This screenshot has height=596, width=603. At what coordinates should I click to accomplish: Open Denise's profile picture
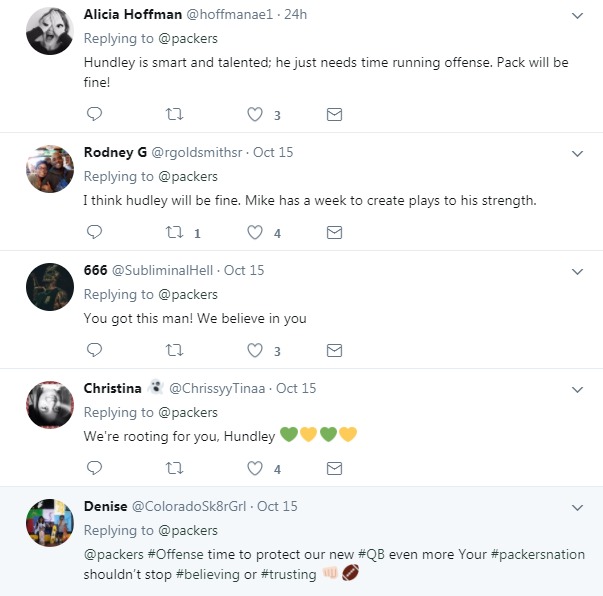[x=50, y=522]
